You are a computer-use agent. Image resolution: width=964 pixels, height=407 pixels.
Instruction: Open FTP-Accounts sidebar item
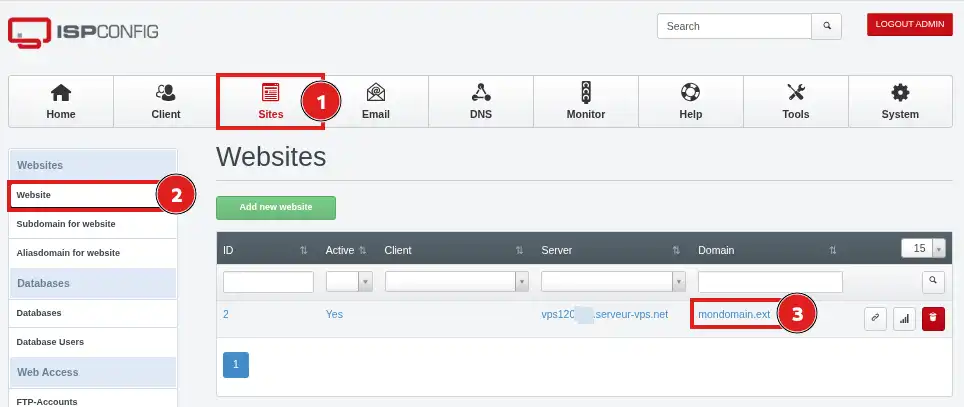pos(93,398)
